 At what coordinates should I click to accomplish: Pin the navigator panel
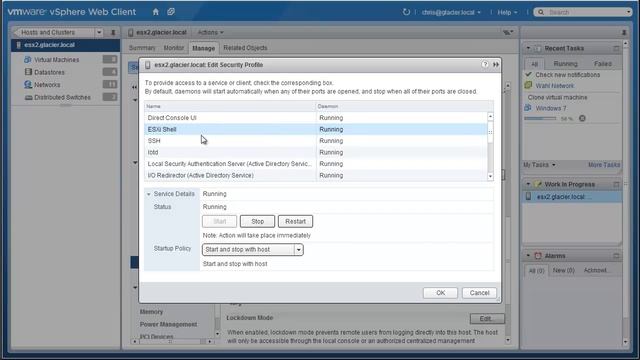coord(113,32)
